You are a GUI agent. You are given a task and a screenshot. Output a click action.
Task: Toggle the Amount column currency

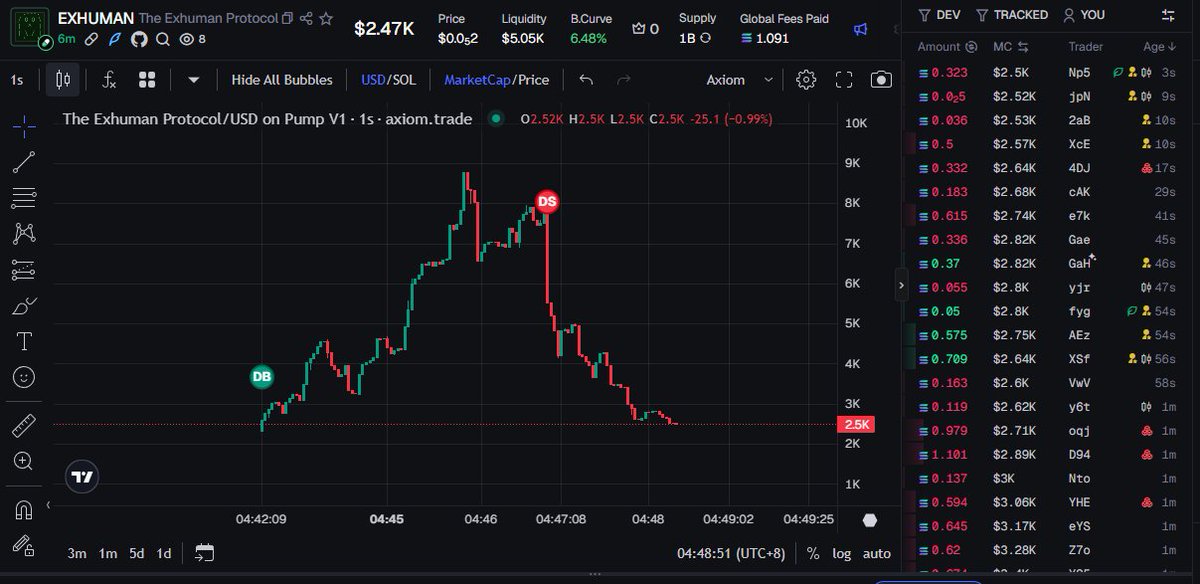click(971, 47)
